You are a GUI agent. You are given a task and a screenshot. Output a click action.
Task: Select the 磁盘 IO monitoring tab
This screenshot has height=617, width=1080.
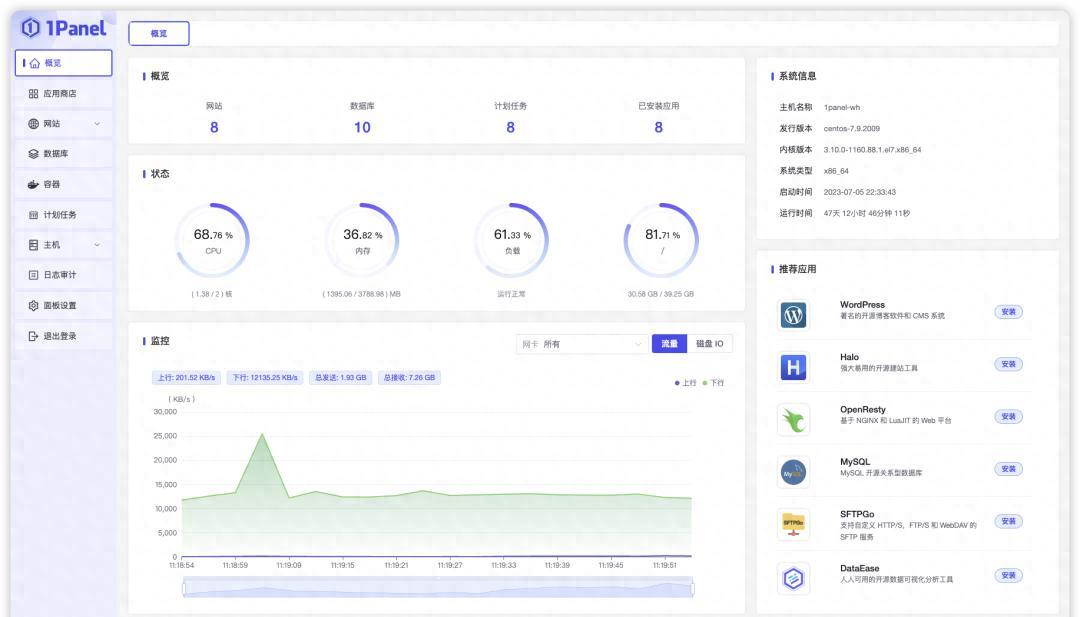pyautogui.click(x=709, y=344)
